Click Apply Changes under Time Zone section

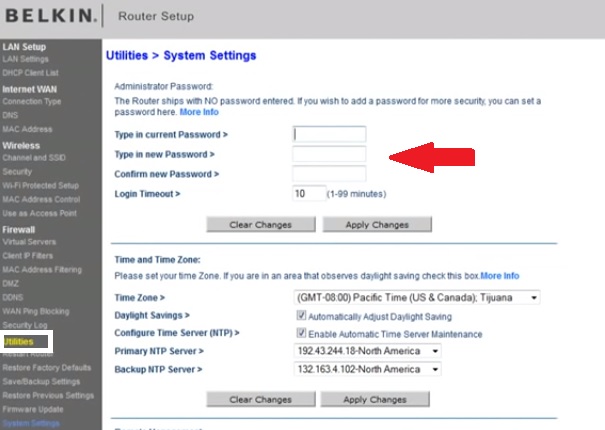tap(376, 399)
